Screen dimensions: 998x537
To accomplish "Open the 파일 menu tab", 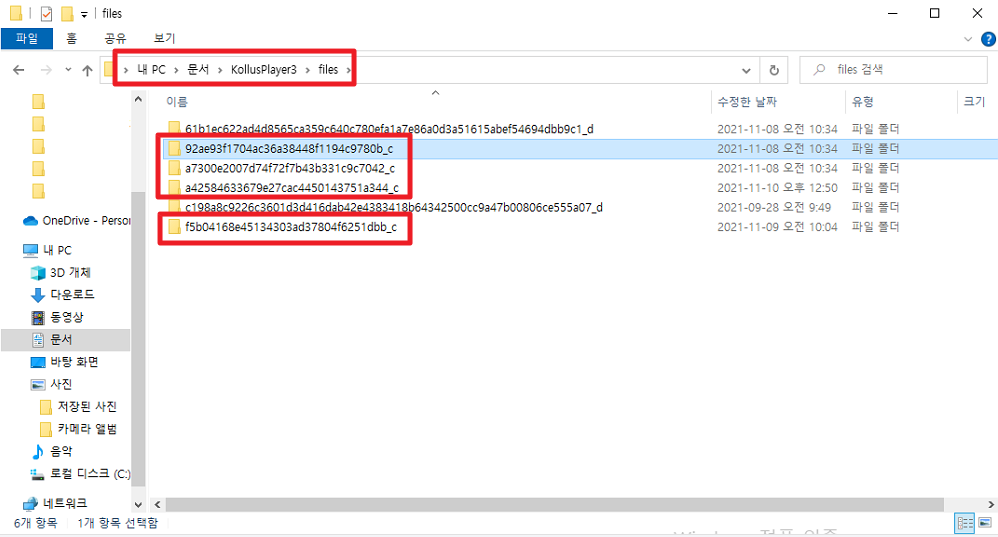I will point(26,38).
